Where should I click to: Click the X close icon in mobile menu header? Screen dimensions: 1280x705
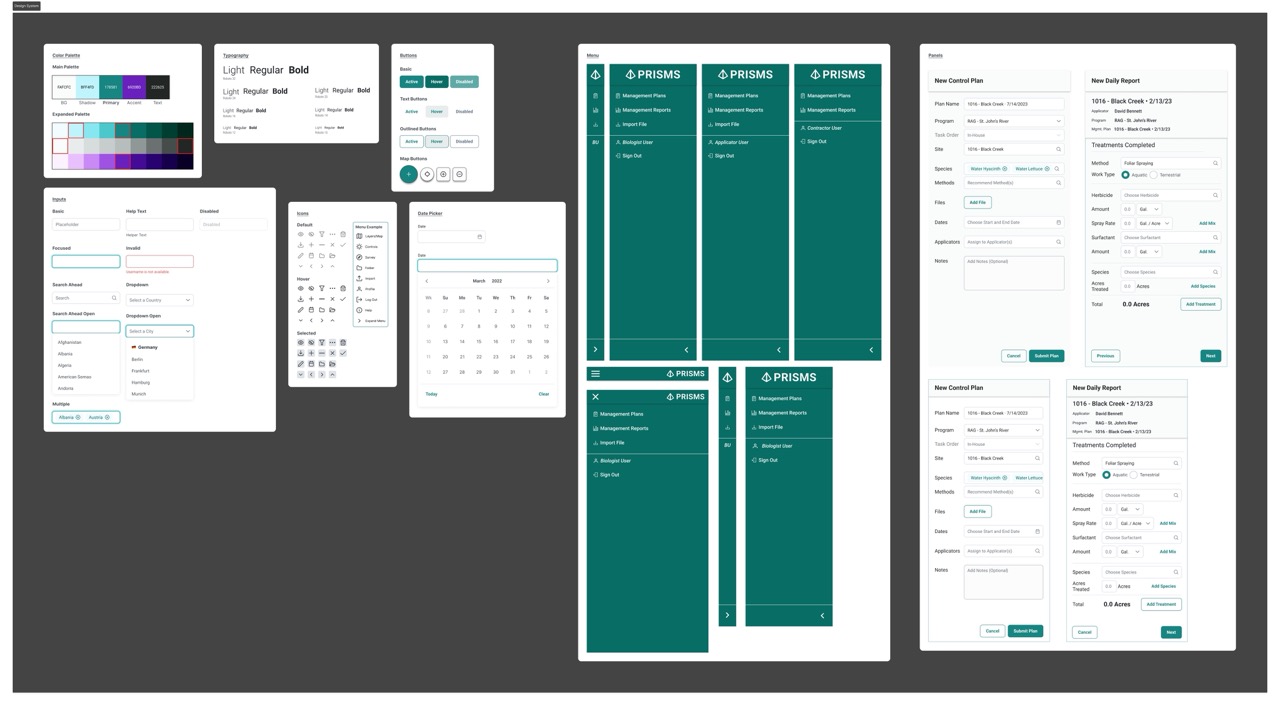(595, 397)
